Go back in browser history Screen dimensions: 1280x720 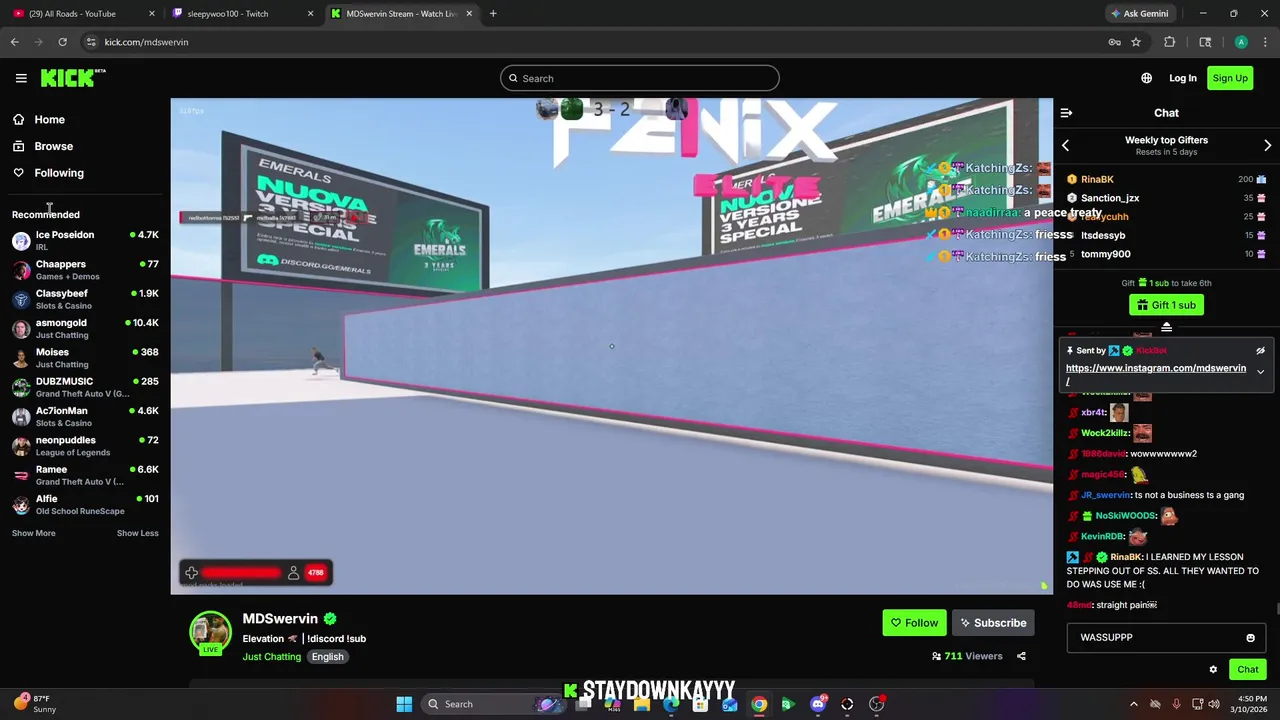point(14,42)
